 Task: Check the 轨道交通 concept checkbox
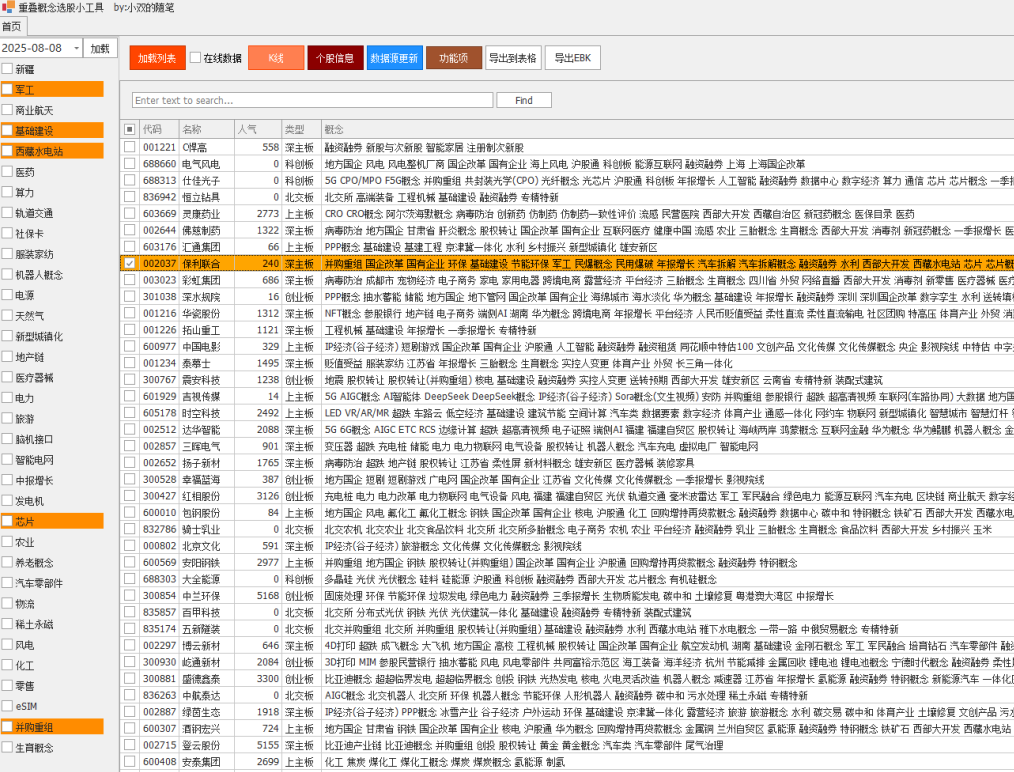pyautogui.click(x=7, y=213)
